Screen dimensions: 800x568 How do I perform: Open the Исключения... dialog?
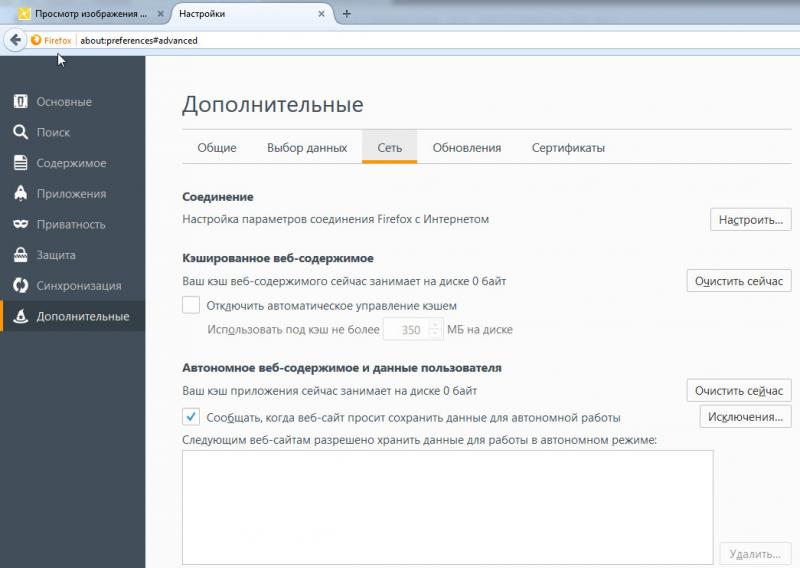[x=745, y=417]
